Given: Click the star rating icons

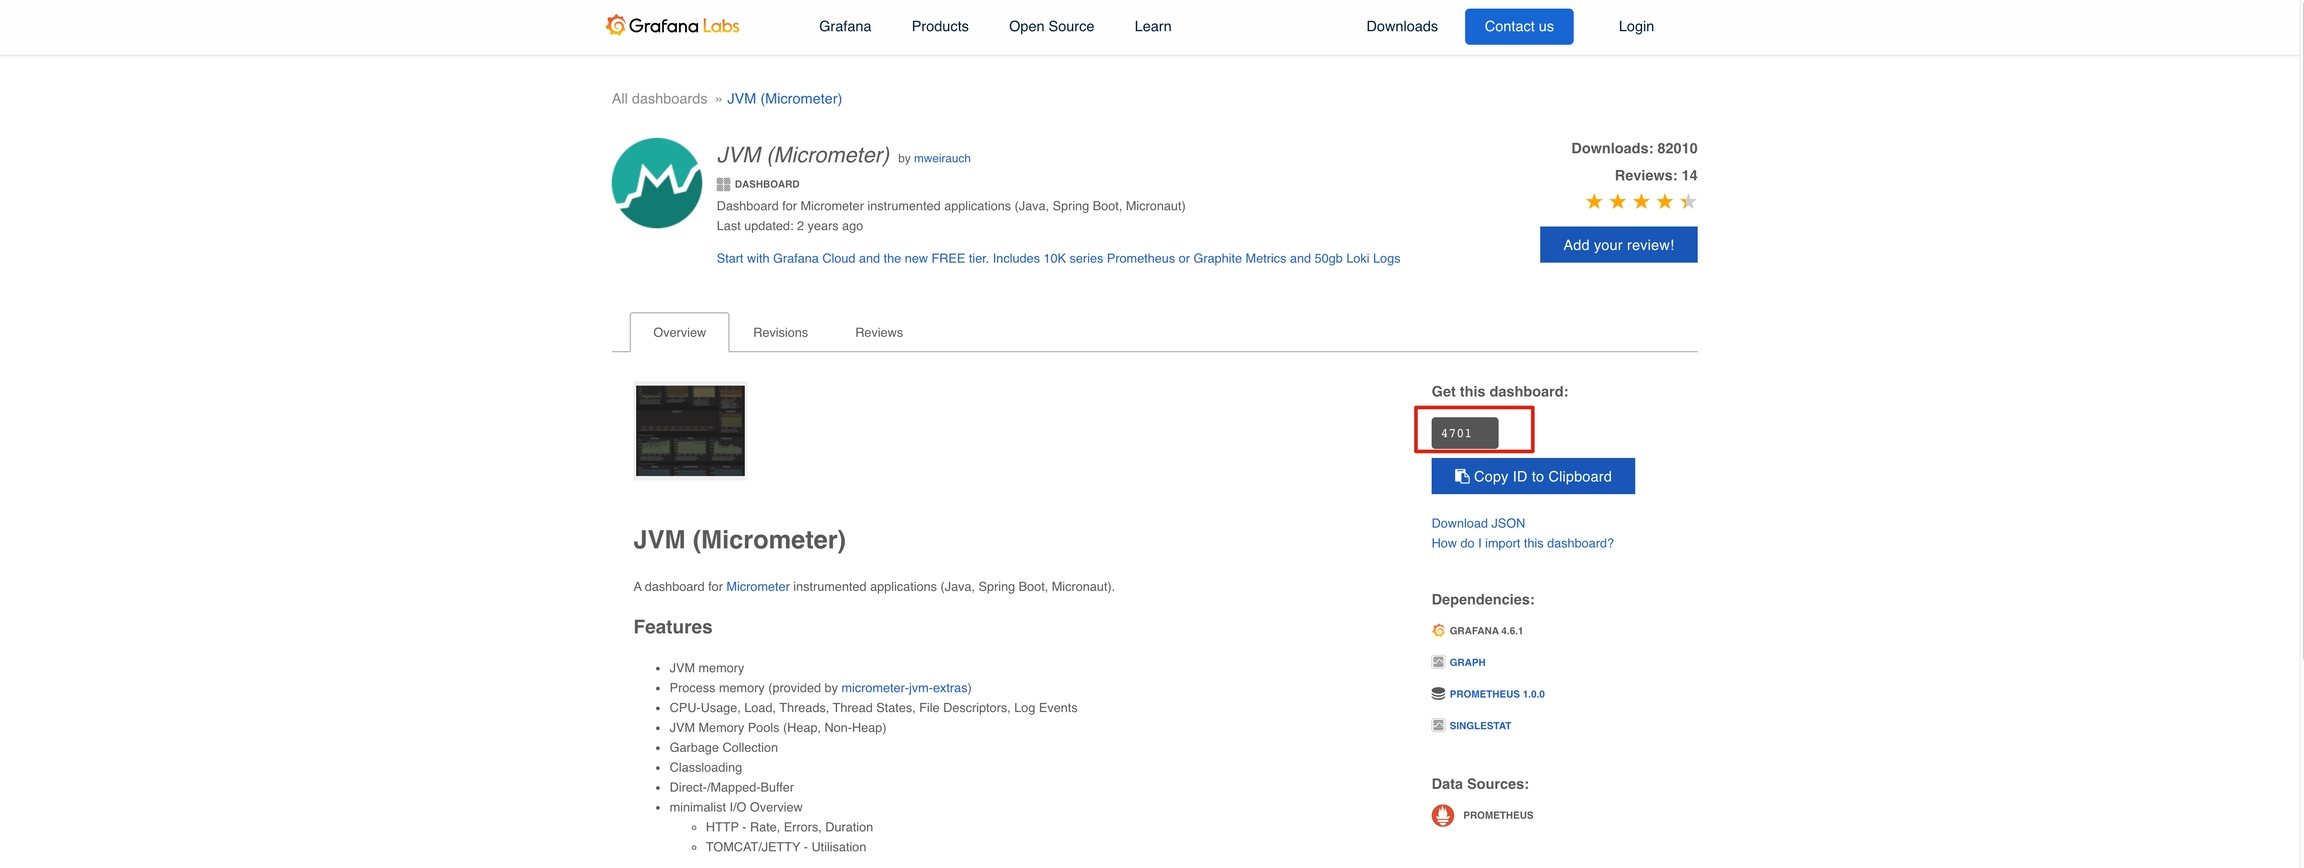Looking at the screenshot, I should click(1640, 202).
